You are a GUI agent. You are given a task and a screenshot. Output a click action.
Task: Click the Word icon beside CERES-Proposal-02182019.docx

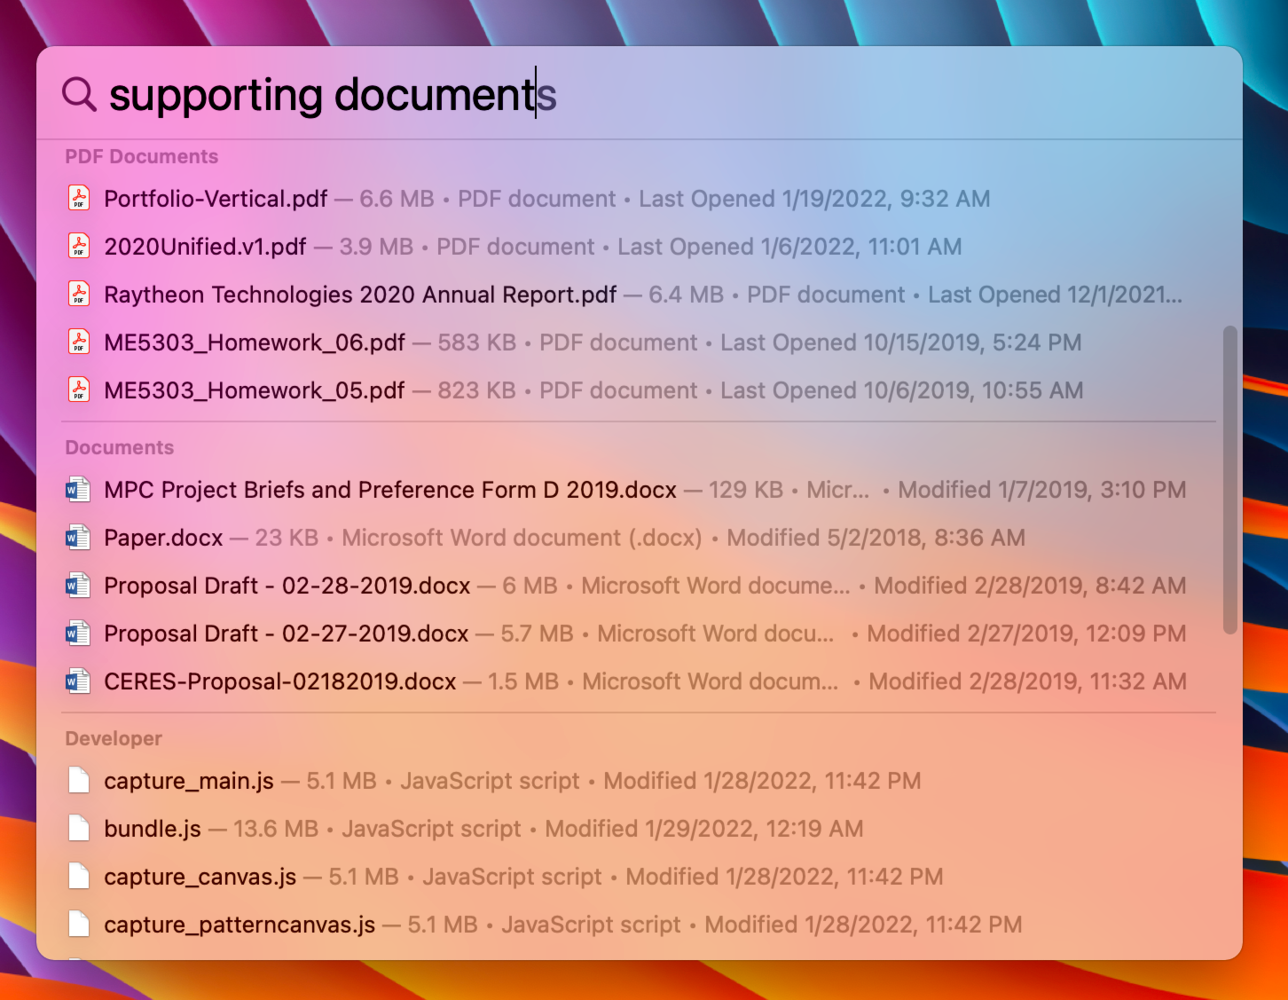(78, 681)
